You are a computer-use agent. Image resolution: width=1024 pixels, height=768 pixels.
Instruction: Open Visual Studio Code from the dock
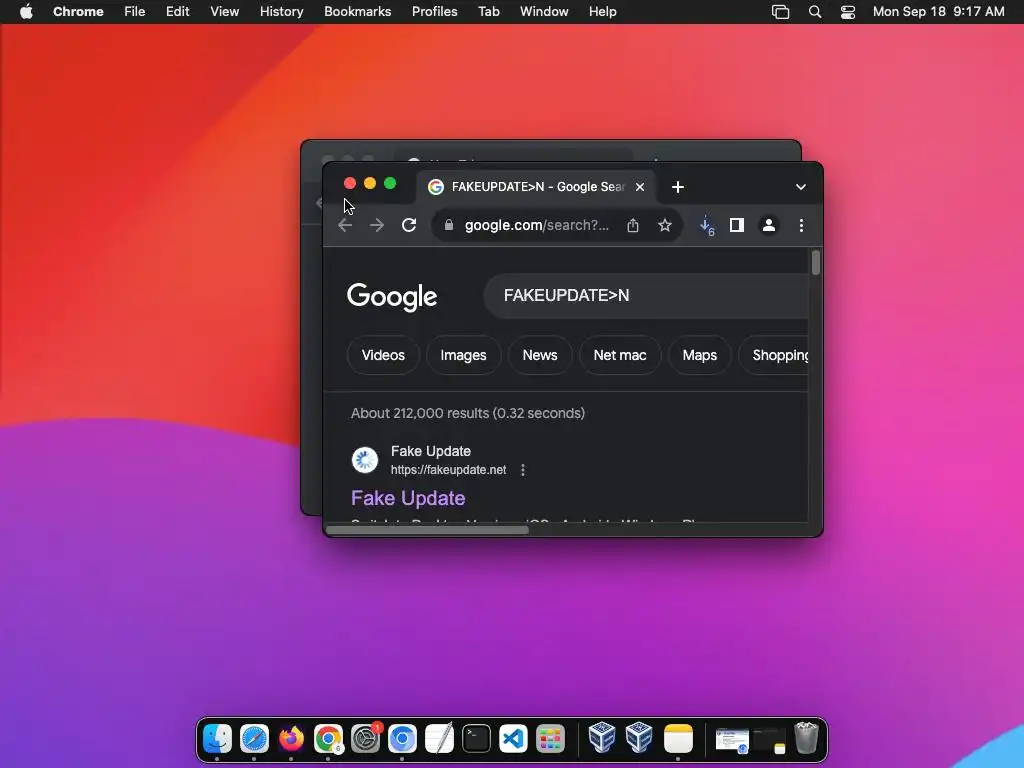(513, 739)
